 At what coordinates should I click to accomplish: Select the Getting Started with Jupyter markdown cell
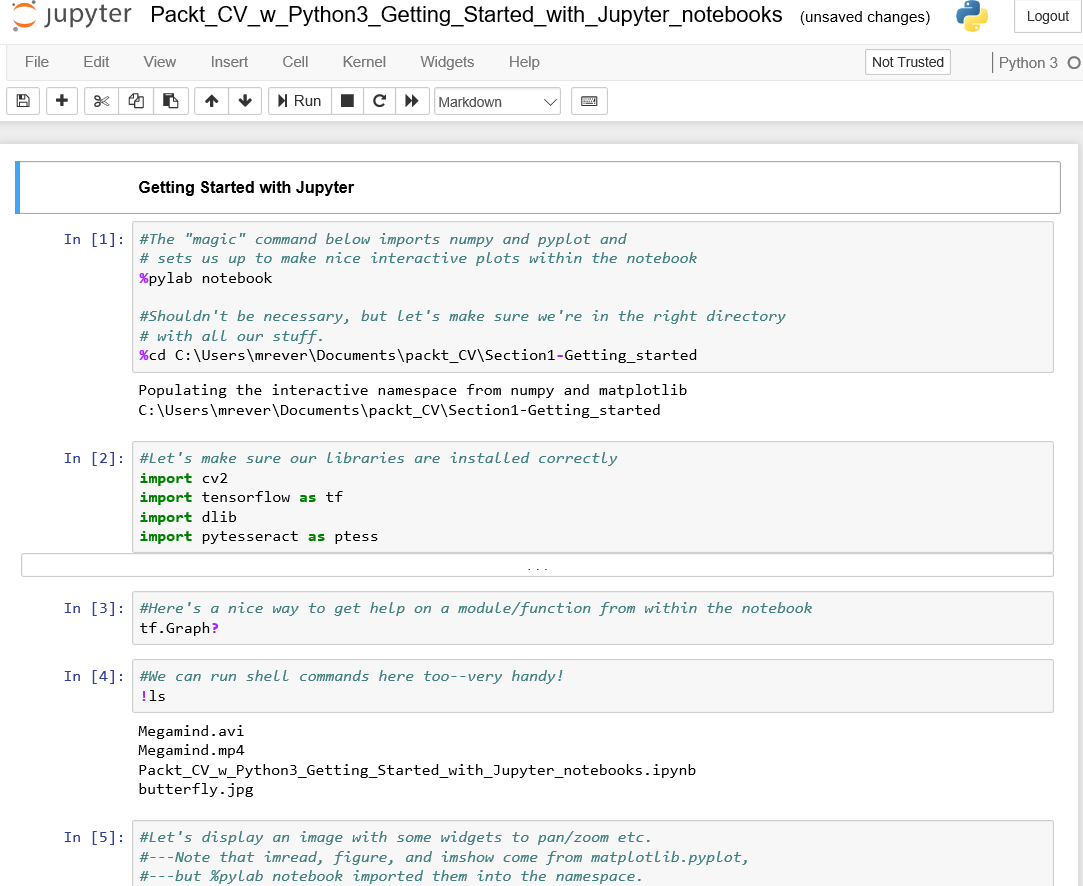click(539, 188)
